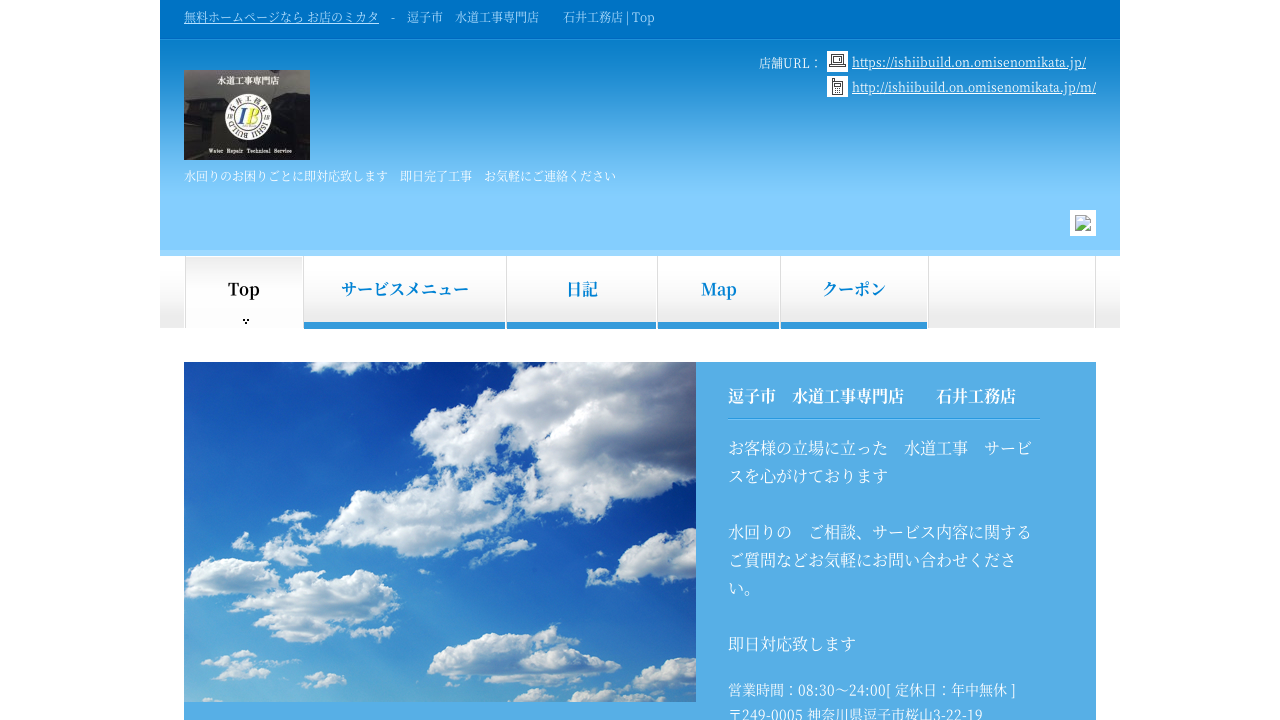Click the 店舗URL label in the header
The image size is (1280, 720).
(788, 63)
